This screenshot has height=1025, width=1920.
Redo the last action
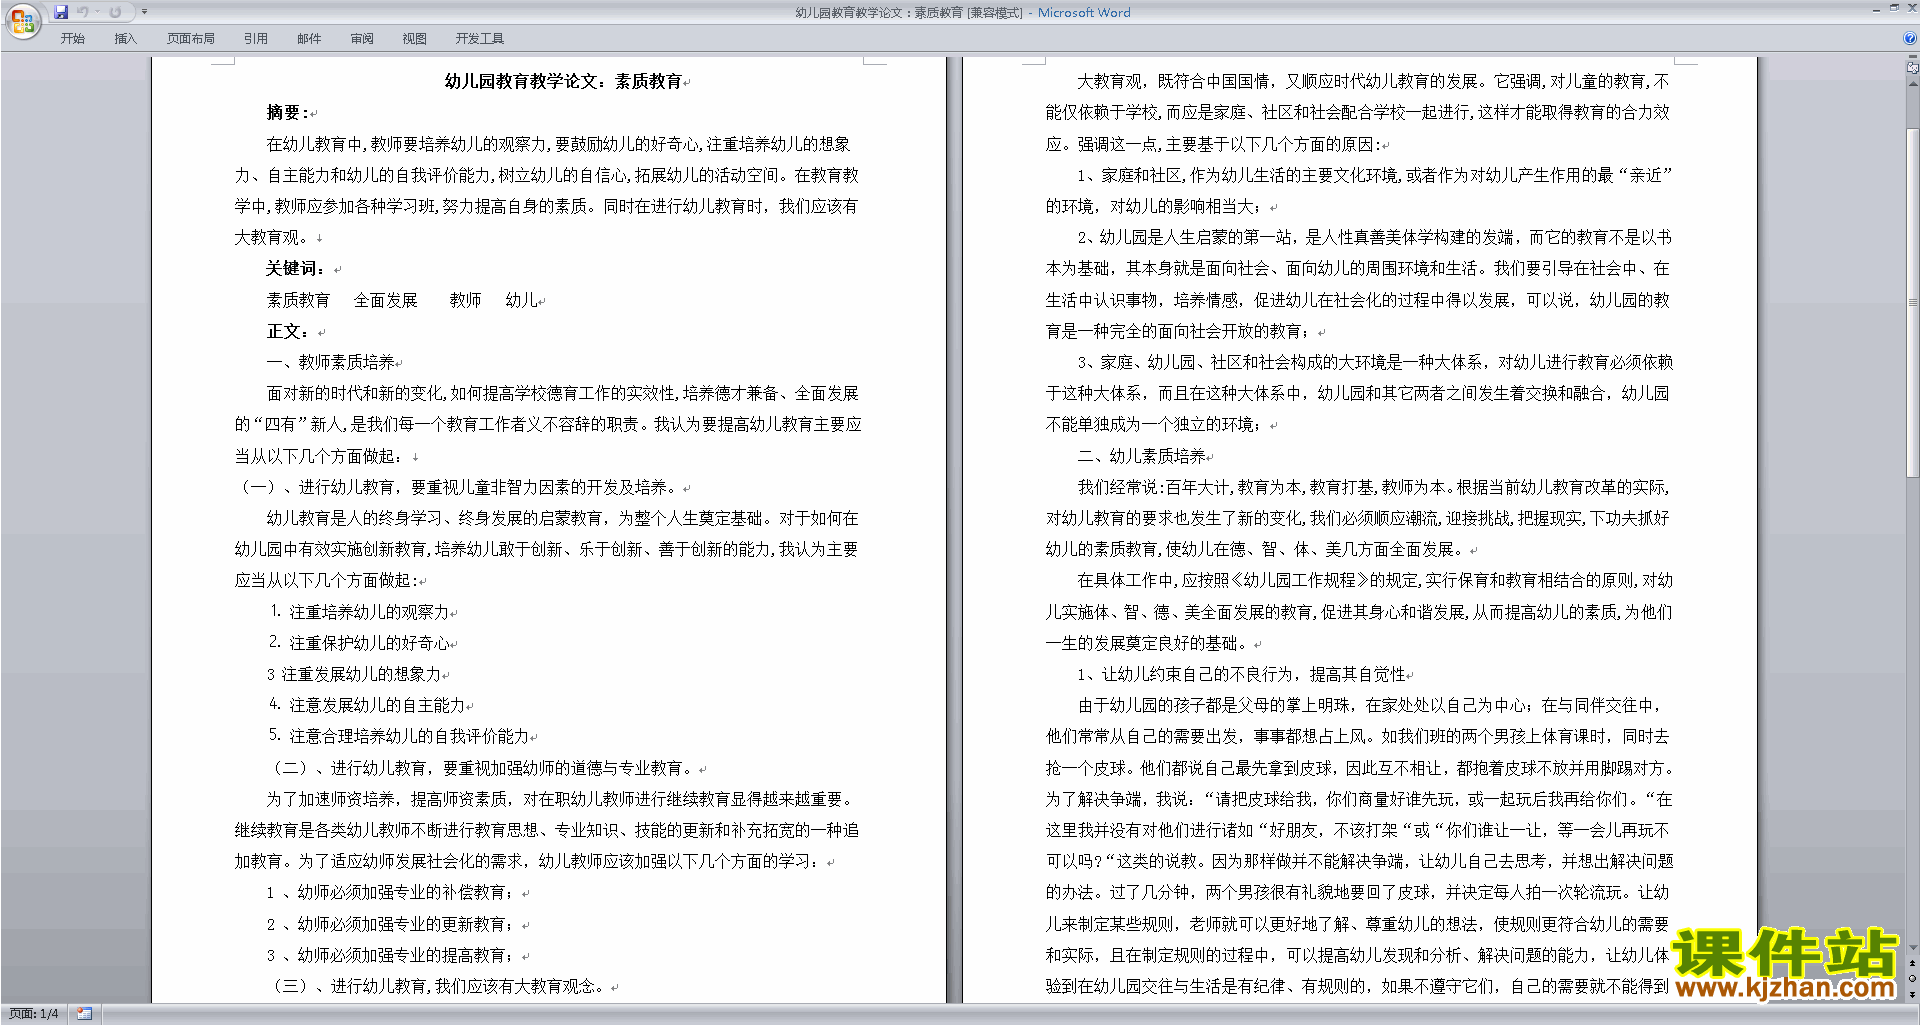[x=115, y=12]
